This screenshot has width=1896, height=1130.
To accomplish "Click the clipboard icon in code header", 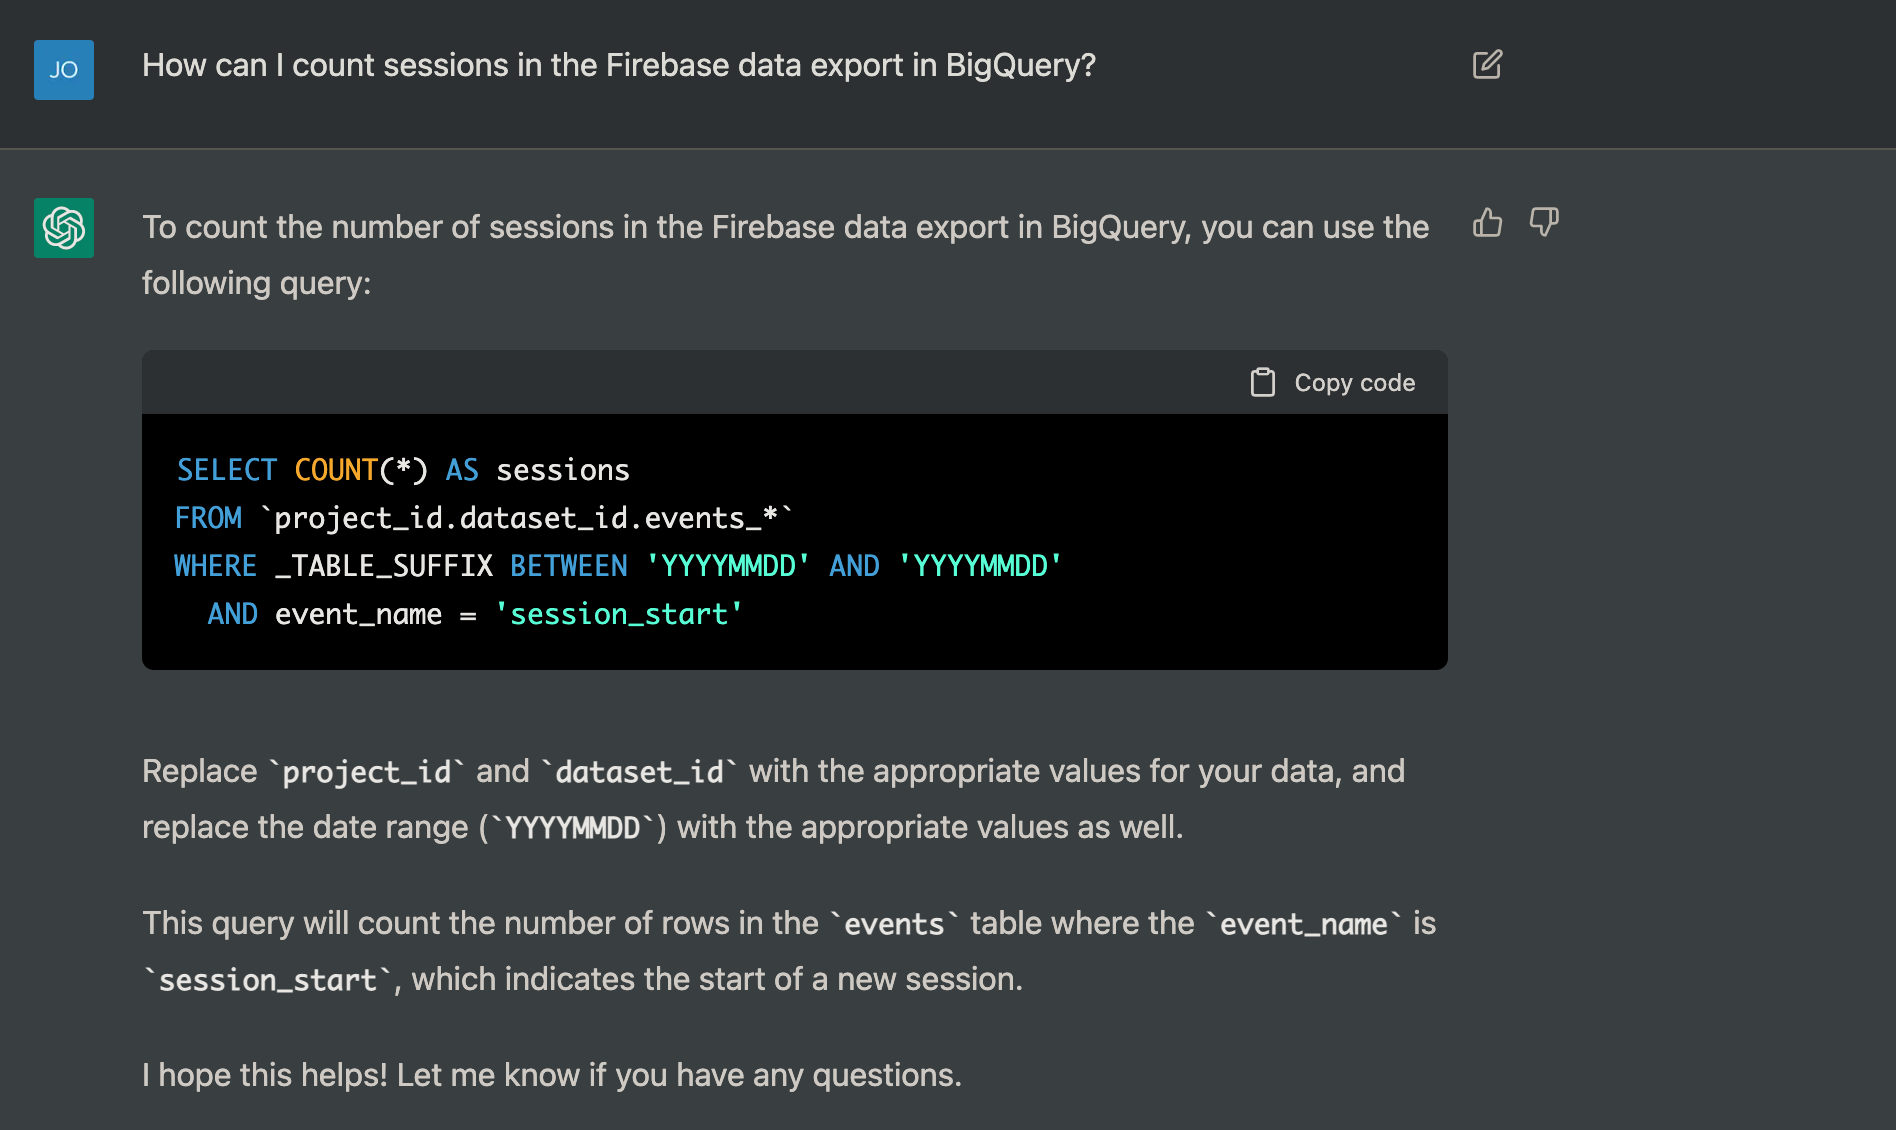I will point(1263,383).
